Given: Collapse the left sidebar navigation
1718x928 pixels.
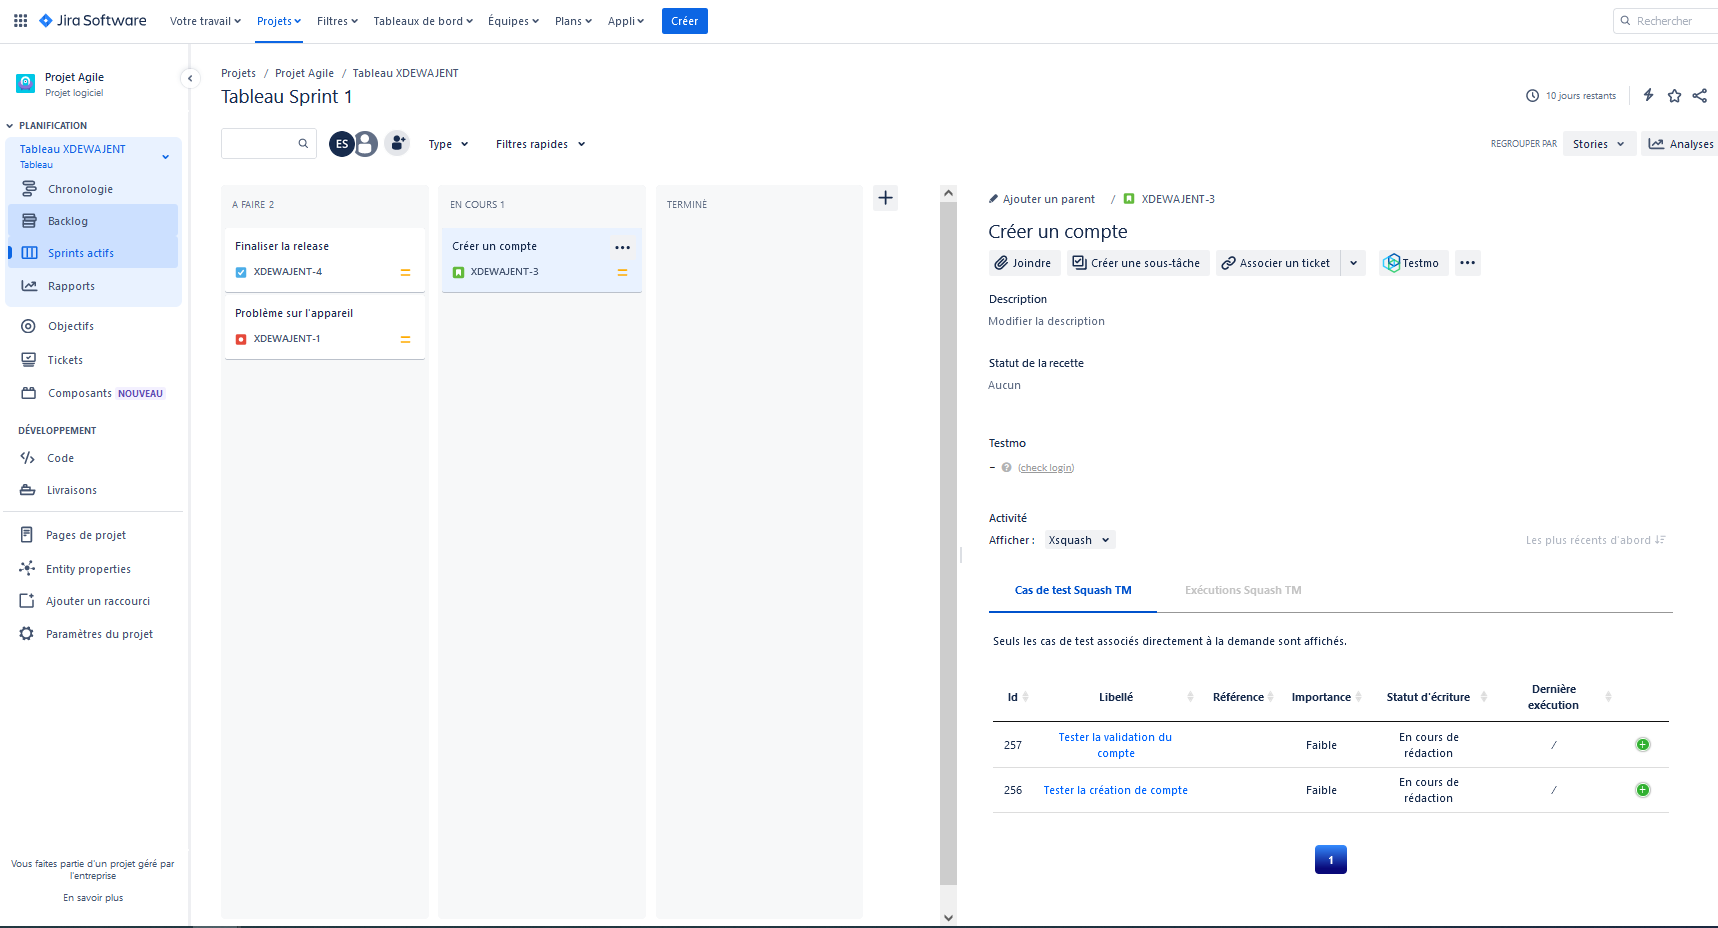Looking at the screenshot, I should tap(190, 78).
